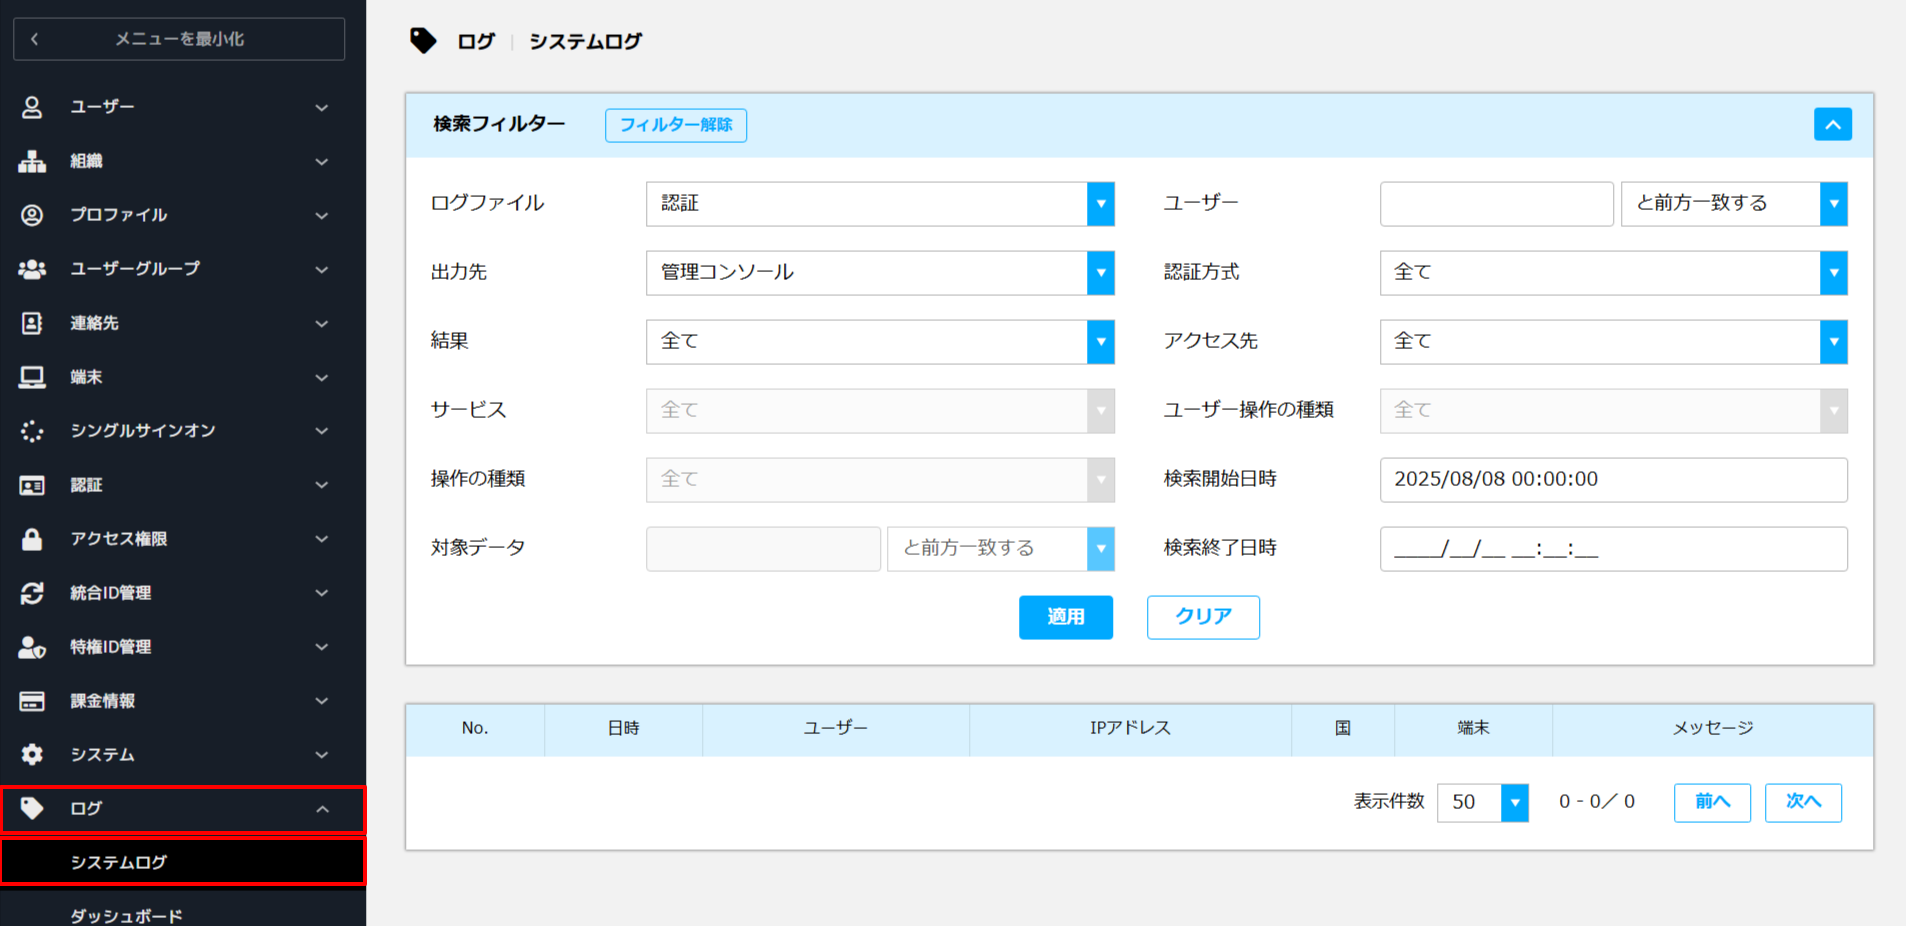Focus the 対象データ text field
This screenshot has width=1906, height=926.
click(763, 549)
